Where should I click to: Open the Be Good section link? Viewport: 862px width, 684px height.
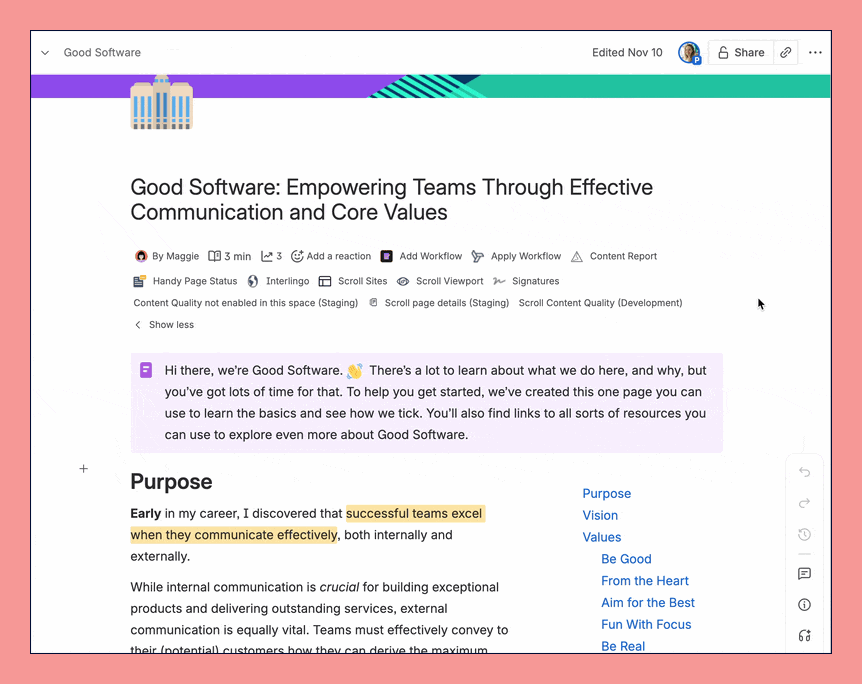pyautogui.click(x=626, y=559)
